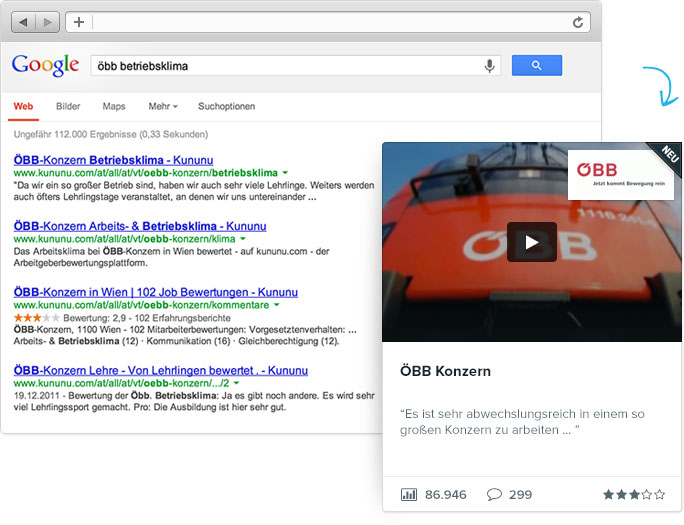Click the bar chart views icon beside 86.946
This screenshot has width=684, height=525.
click(x=409, y=494)
